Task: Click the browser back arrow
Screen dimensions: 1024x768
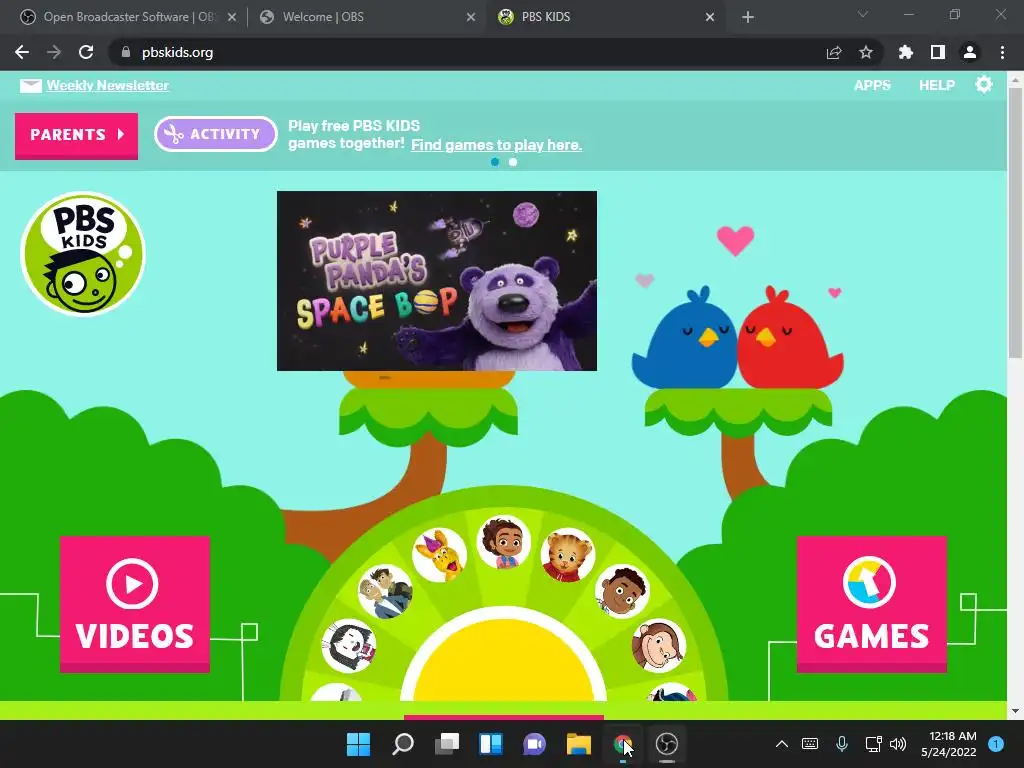Action: tap(22, 52)
